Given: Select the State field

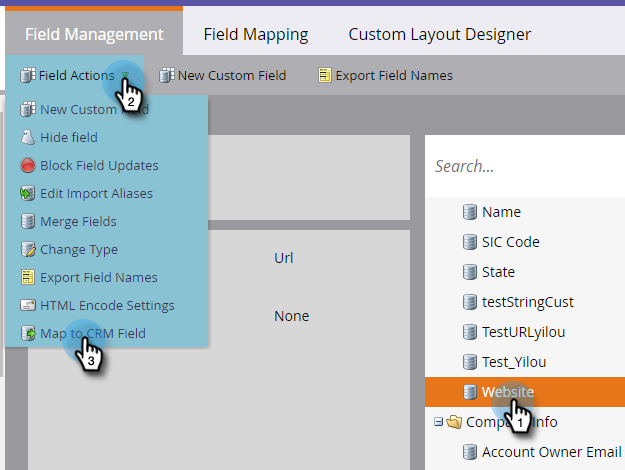Looking at the screenshot, I should click(498, 272).
